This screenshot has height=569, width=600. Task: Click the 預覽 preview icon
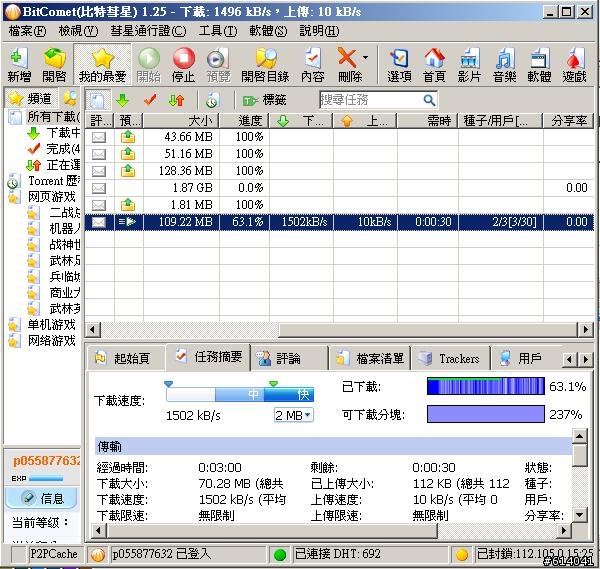(x=218, y=65)
